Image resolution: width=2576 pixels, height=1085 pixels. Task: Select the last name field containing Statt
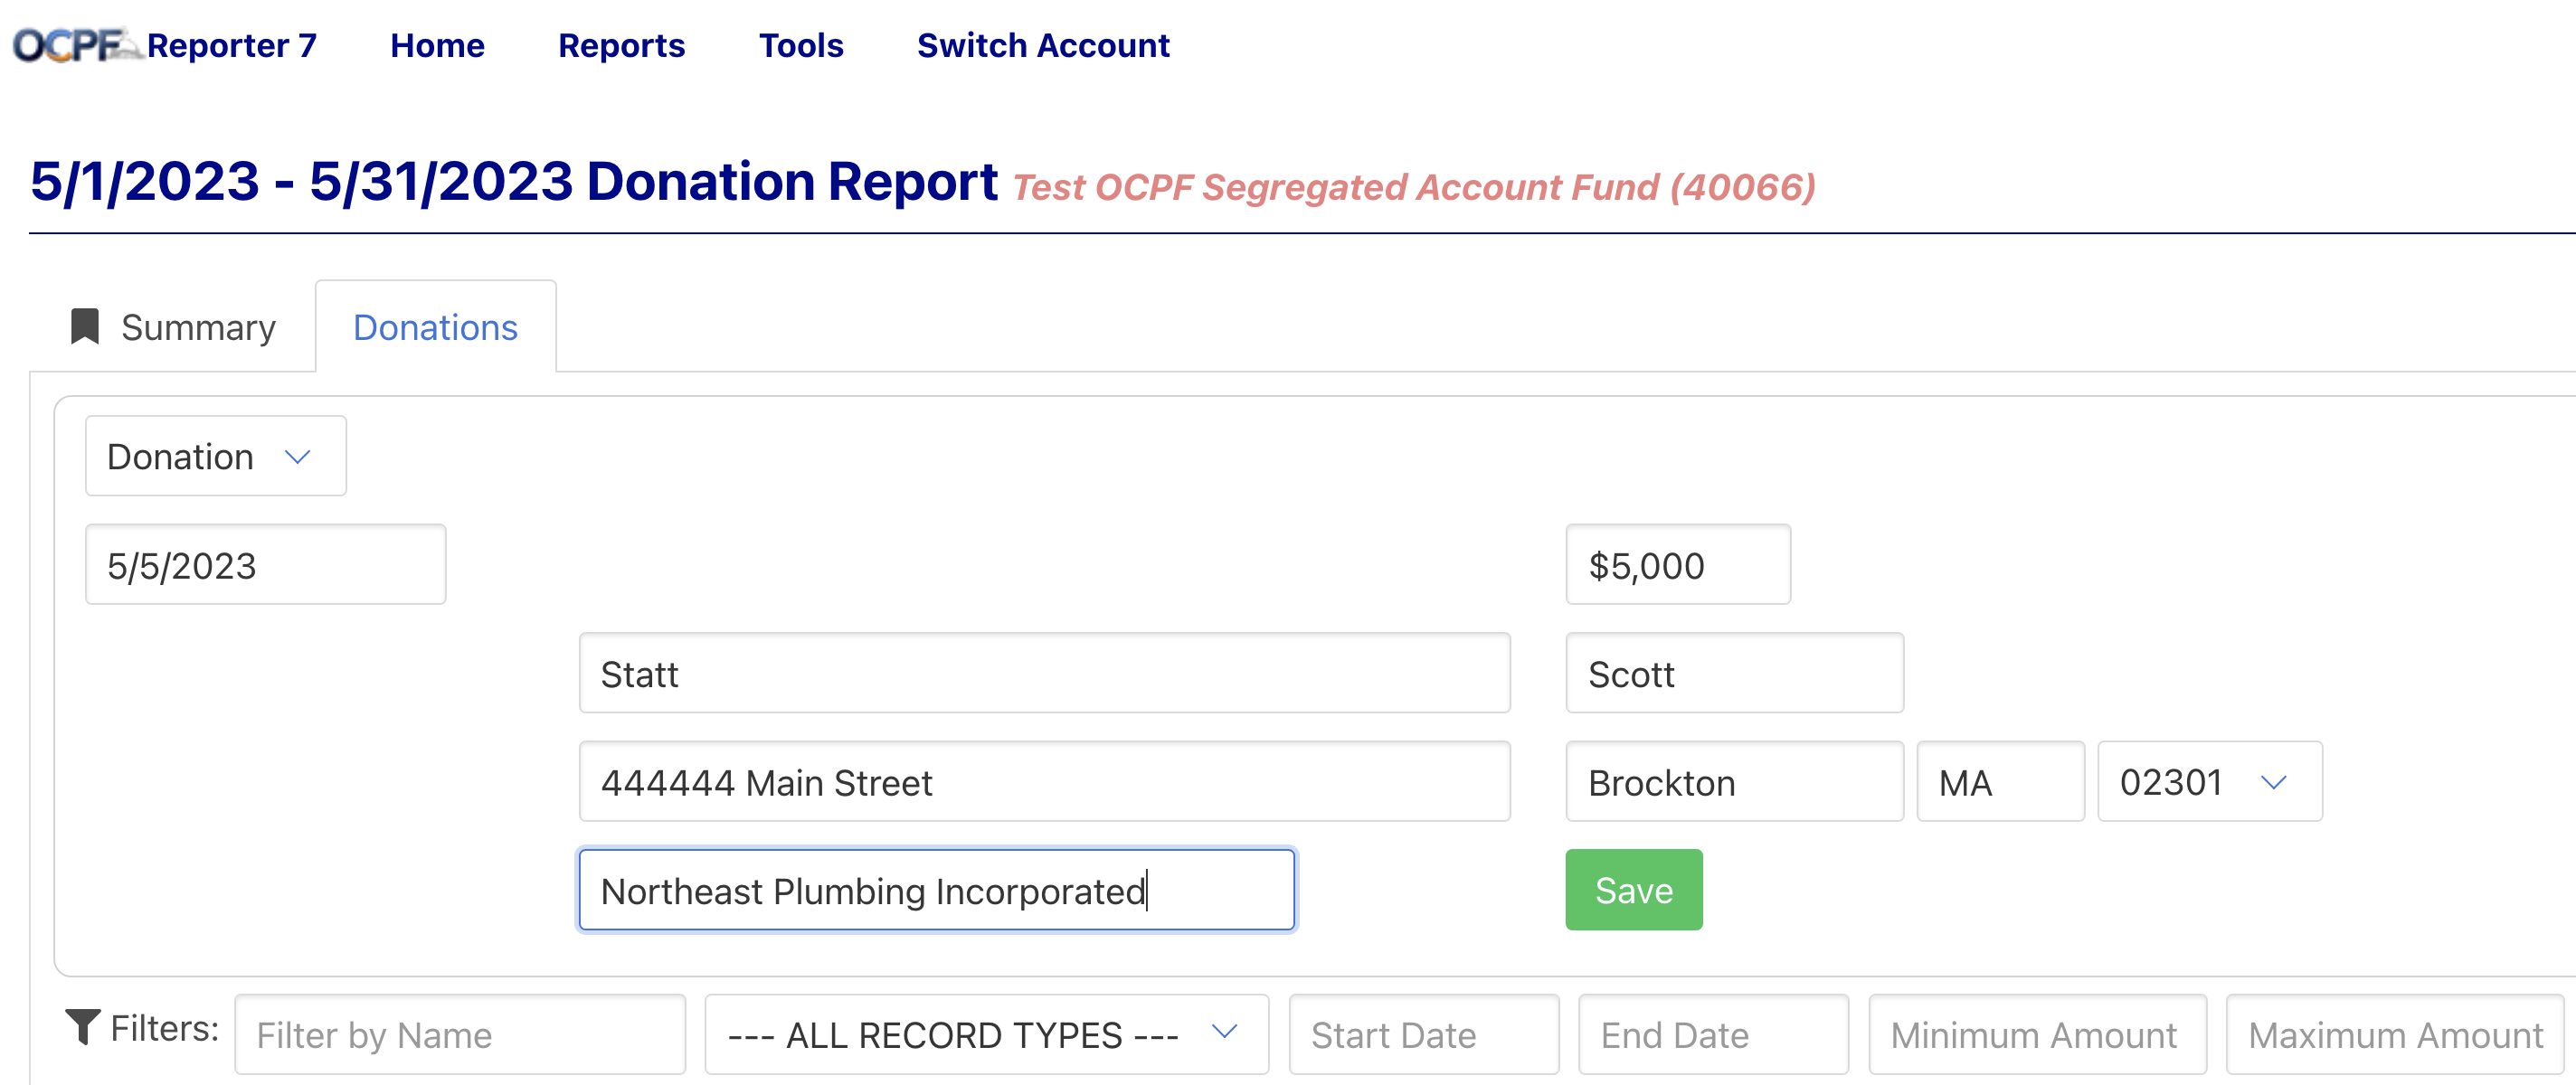1043,673
